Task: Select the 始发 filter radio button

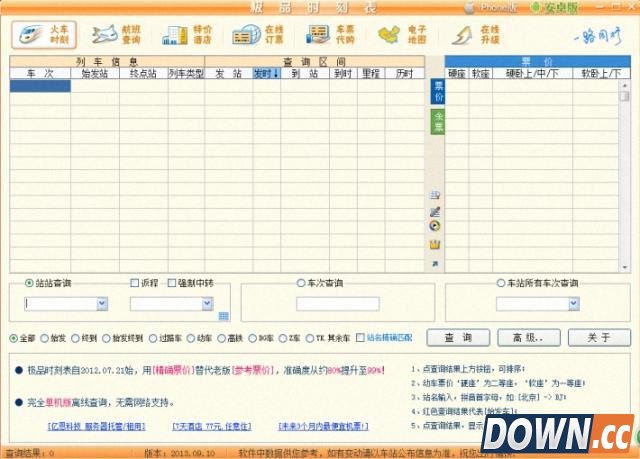Action: 44,338
